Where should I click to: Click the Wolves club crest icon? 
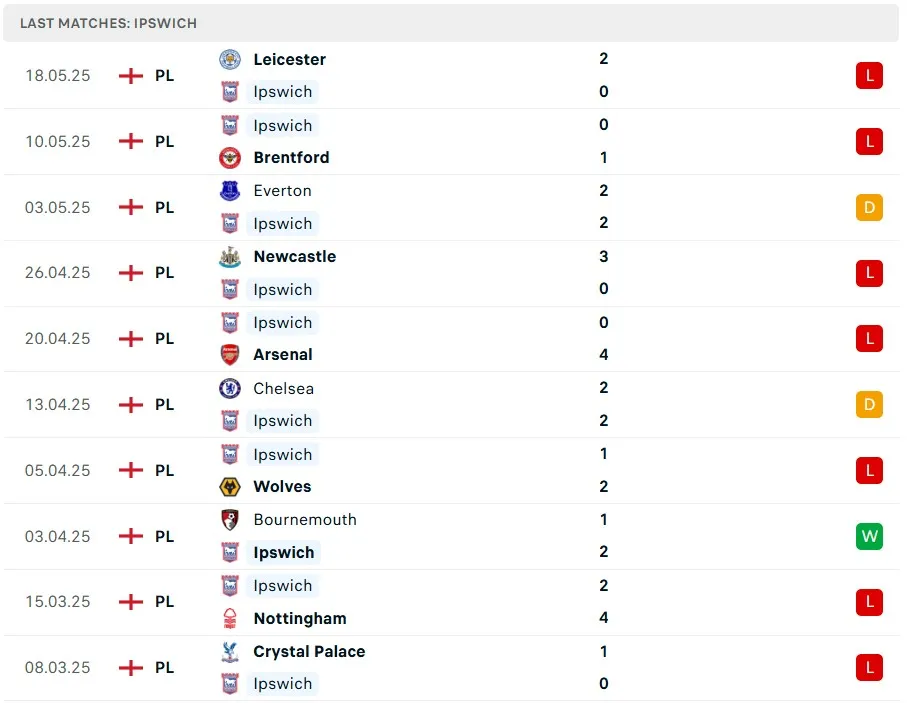pos(230,487)
